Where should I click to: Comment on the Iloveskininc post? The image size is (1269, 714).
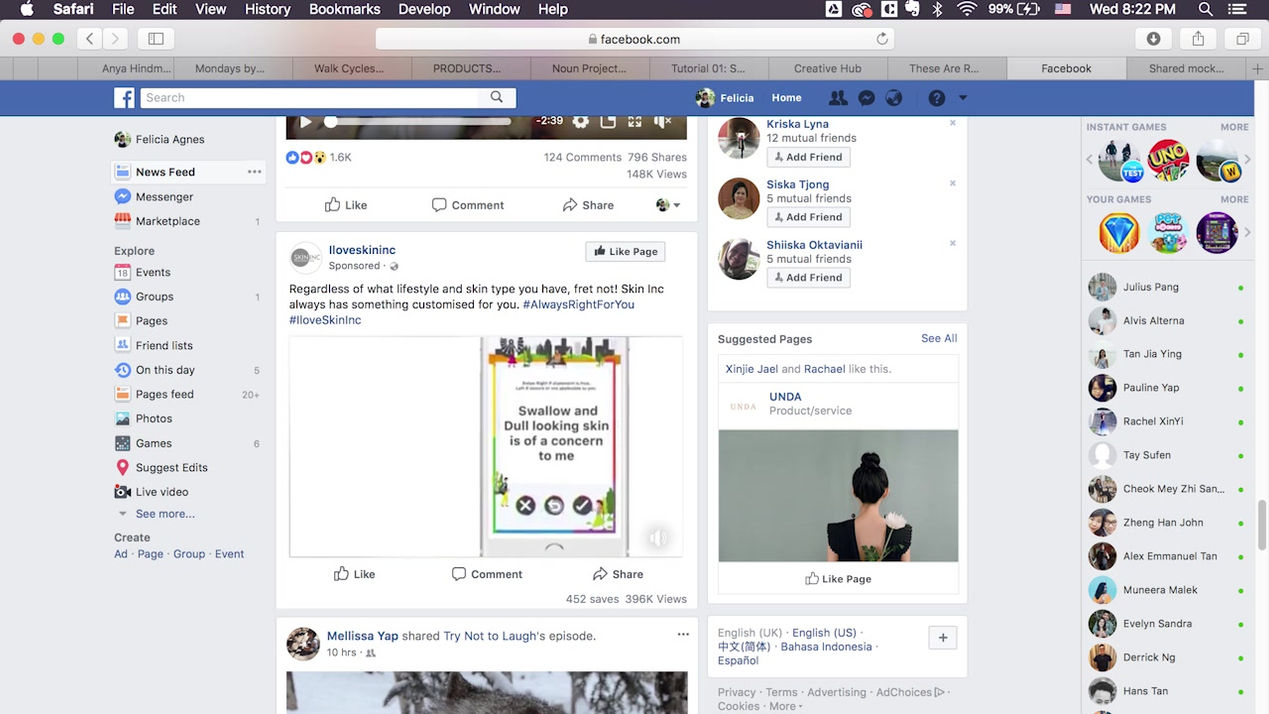coord(487,574)
